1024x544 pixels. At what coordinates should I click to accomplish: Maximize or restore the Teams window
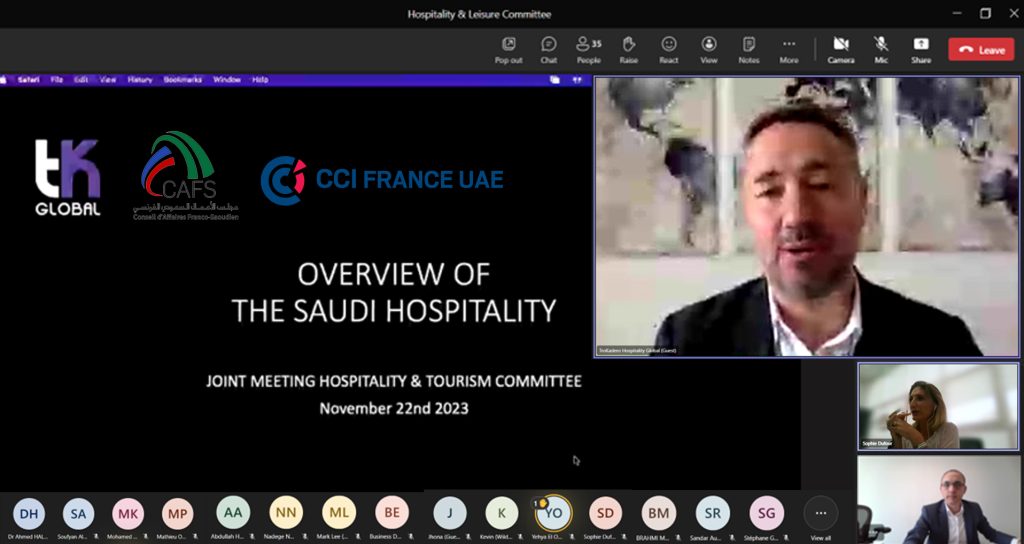985,13
